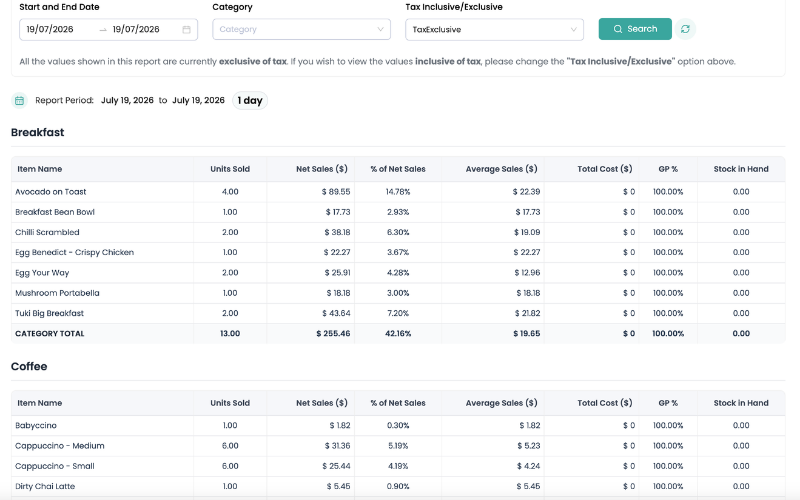The width and height of the screenshot is (800, 500).
Task: Click Coffee table Stock in Hand header
Action: click(x=741, y=403)
